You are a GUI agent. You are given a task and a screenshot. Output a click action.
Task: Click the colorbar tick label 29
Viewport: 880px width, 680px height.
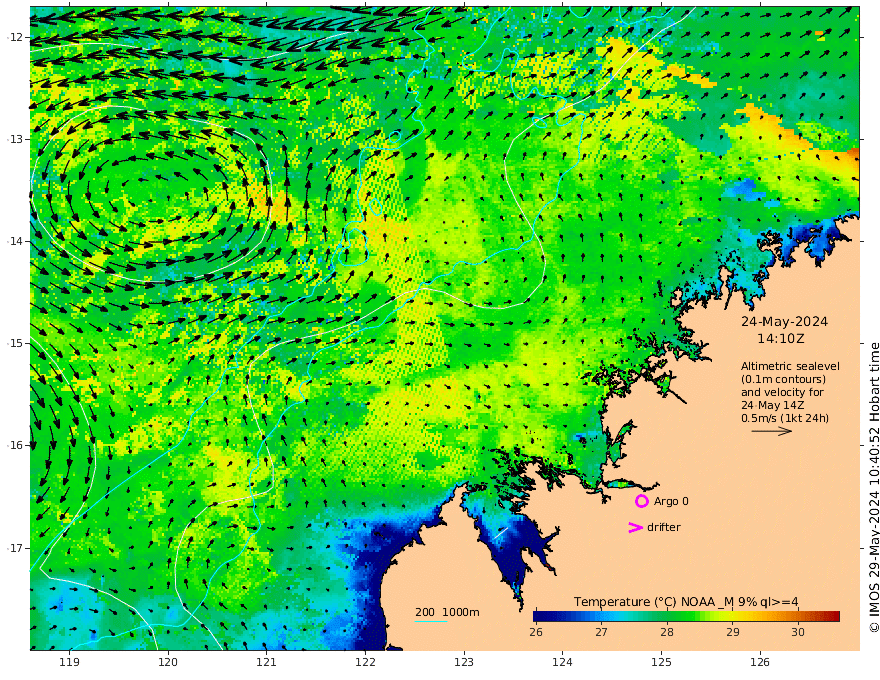732,632
